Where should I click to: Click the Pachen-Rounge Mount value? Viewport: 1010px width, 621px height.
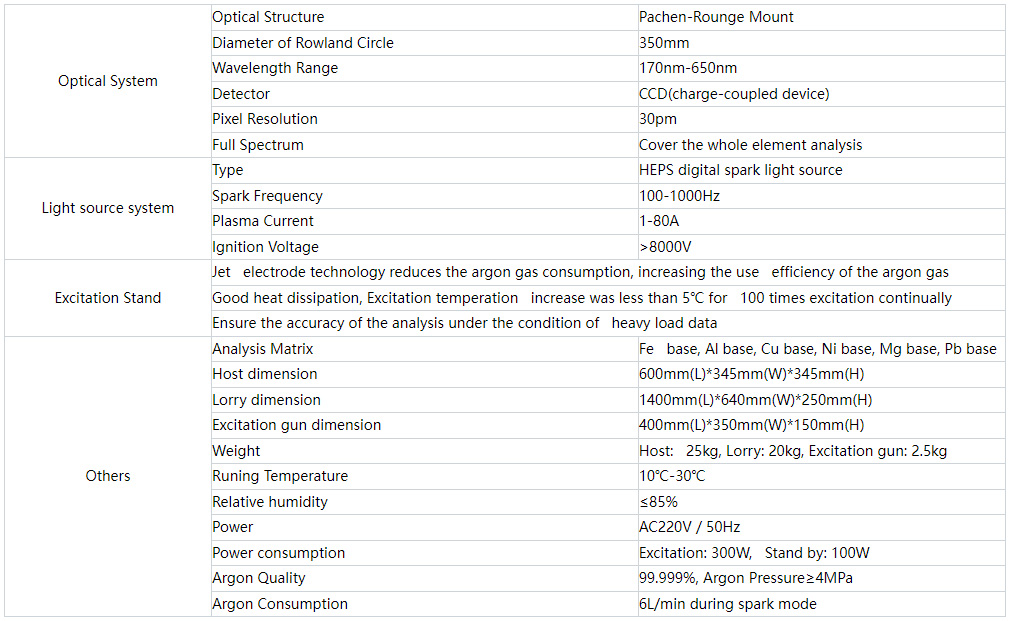716,17
